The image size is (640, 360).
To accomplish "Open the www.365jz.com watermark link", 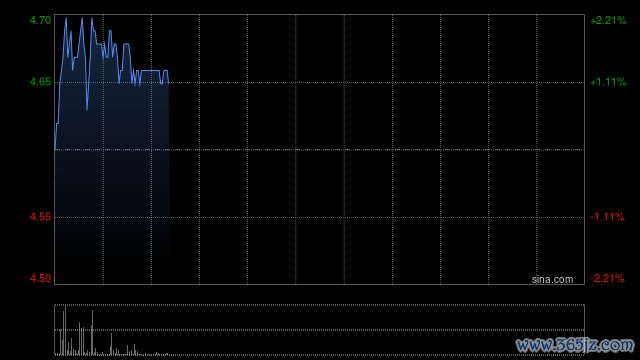I will (575, 345).
